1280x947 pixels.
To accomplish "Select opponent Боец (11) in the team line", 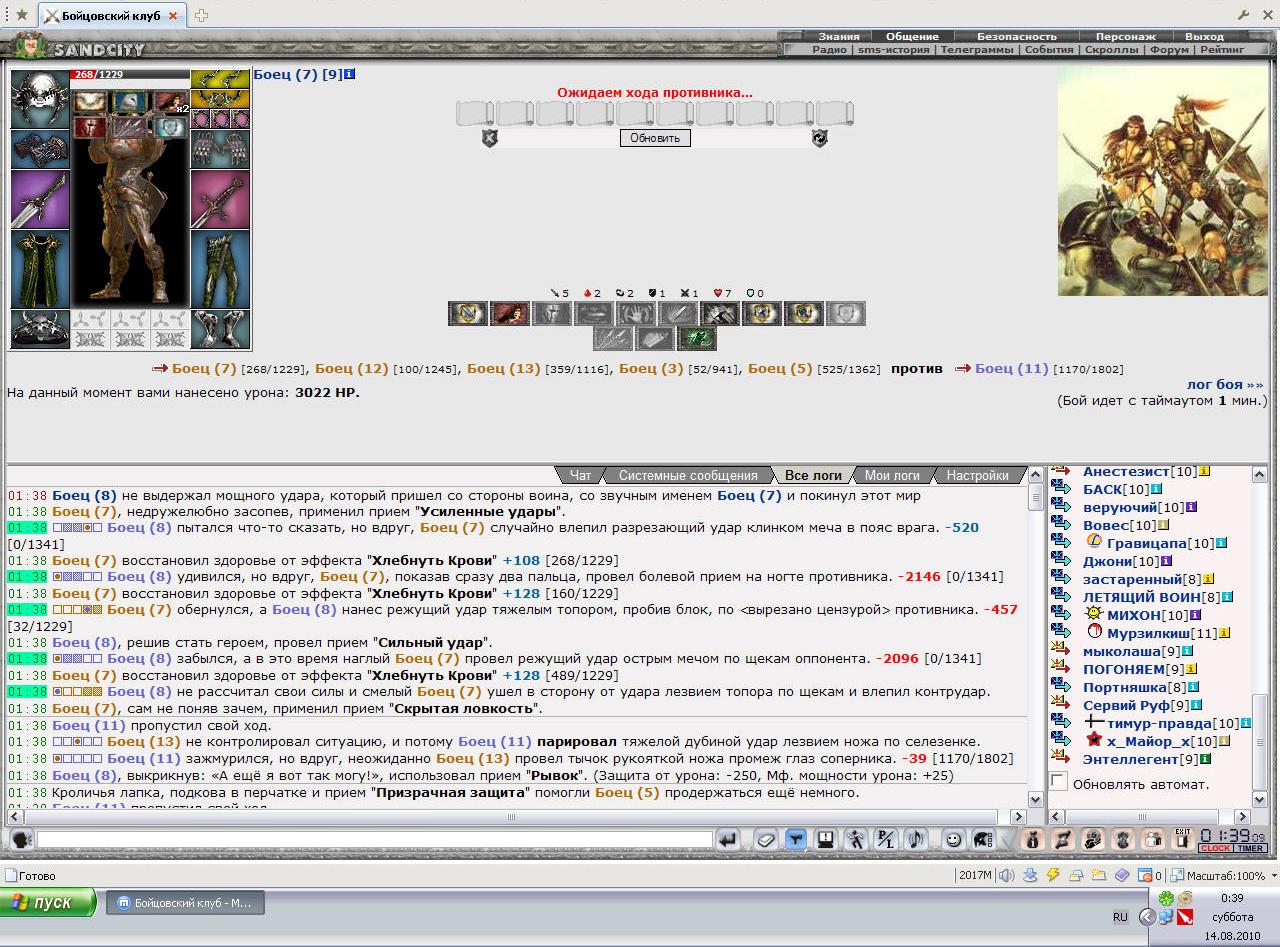I will (x=1011, y=368).
